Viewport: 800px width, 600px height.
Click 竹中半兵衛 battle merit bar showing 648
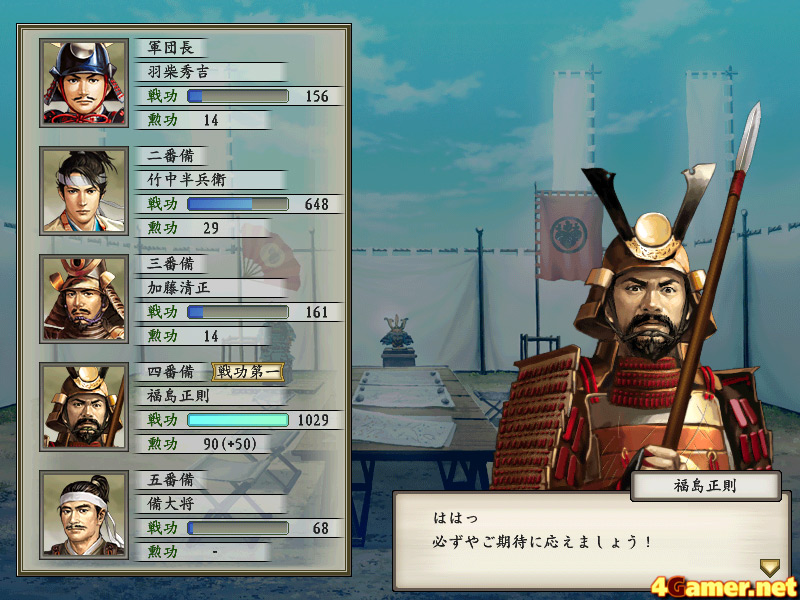coord(238,204)
